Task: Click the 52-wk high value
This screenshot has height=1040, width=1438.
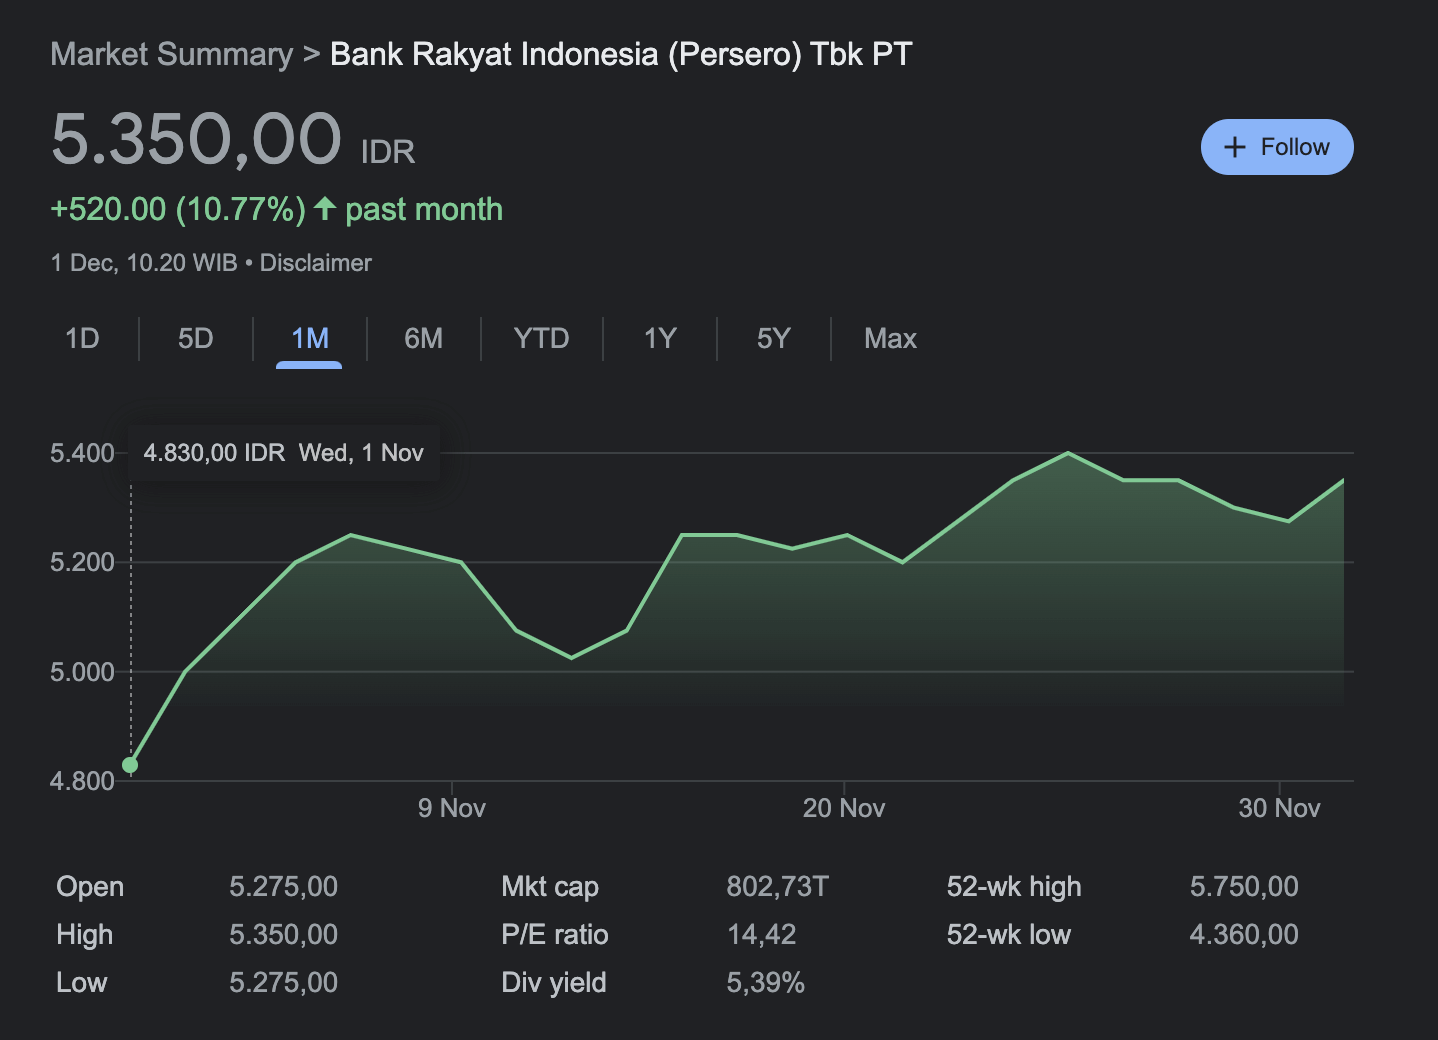Action: tap(1244, 886)
